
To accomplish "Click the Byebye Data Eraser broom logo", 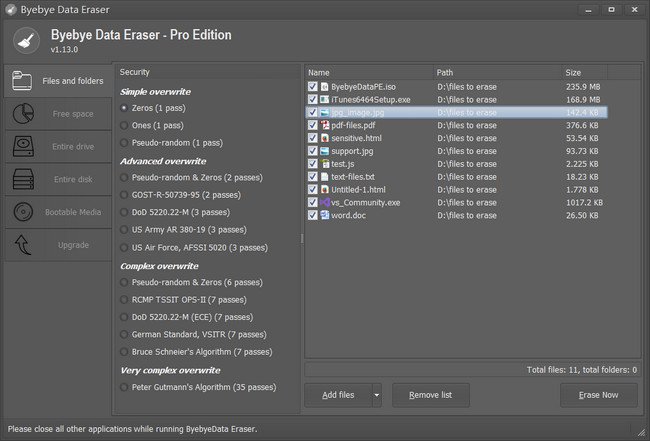I will click(x=26, y=41).
